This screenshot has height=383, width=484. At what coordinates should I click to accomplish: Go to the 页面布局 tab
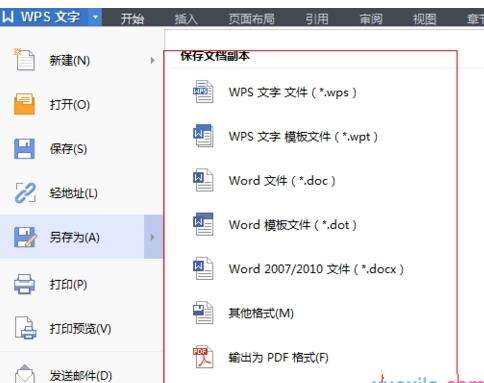tap(252, 18)
